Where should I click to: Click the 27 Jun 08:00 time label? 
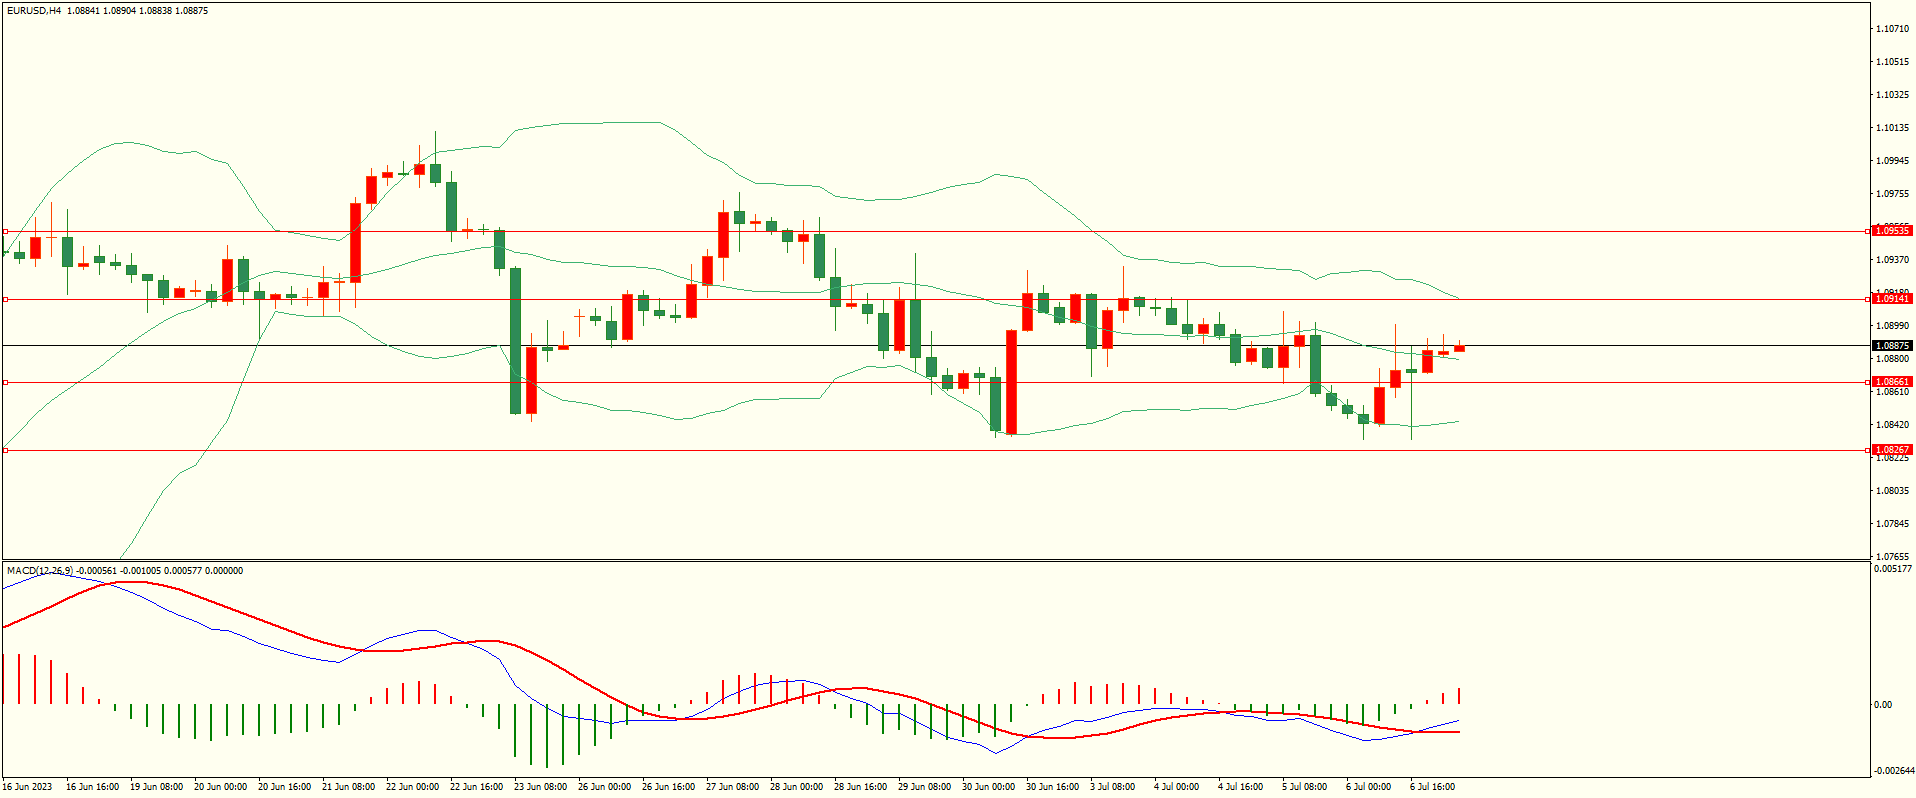click(732, 787)
